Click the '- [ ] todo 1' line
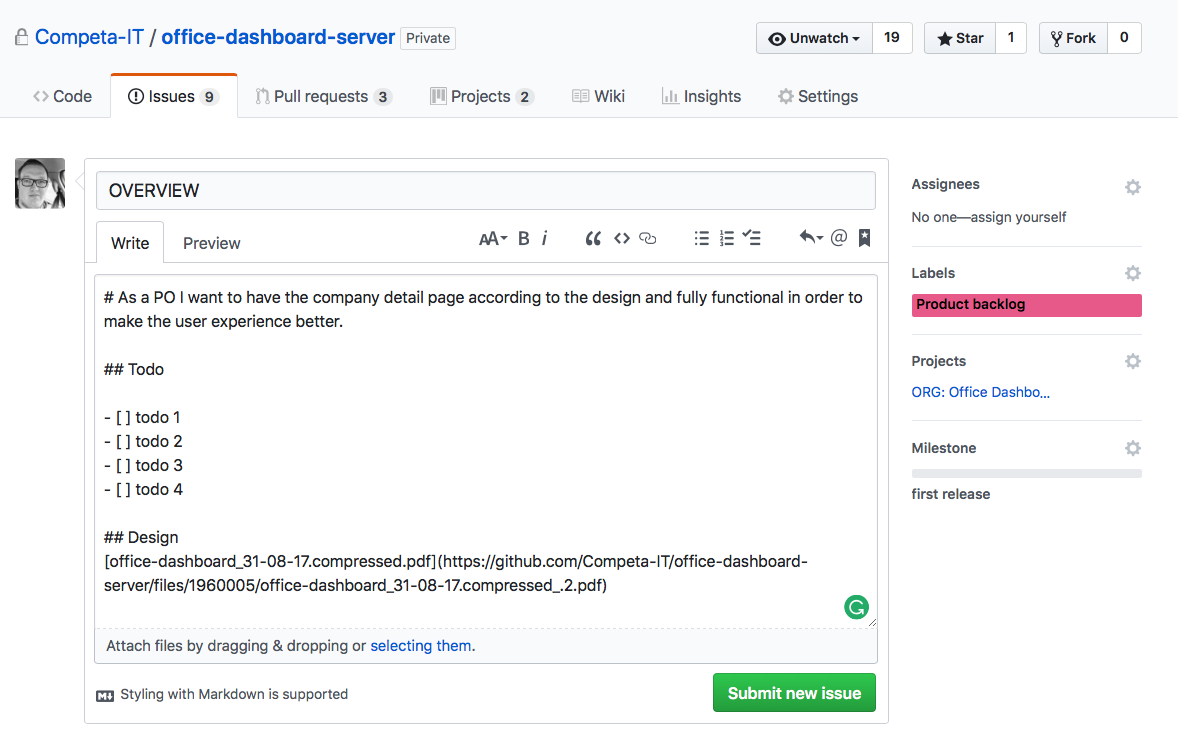Screen dimensions: 1178x756 click(x=142, y=417)
